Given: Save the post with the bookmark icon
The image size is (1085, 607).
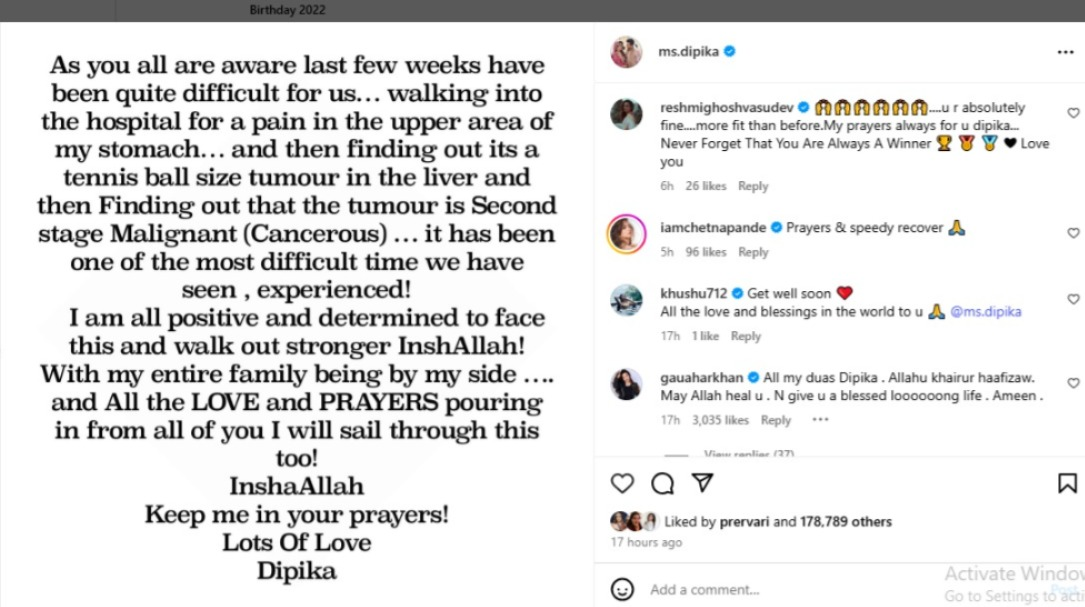Looking at the screenshot, I should click(x=1067, y=484).
